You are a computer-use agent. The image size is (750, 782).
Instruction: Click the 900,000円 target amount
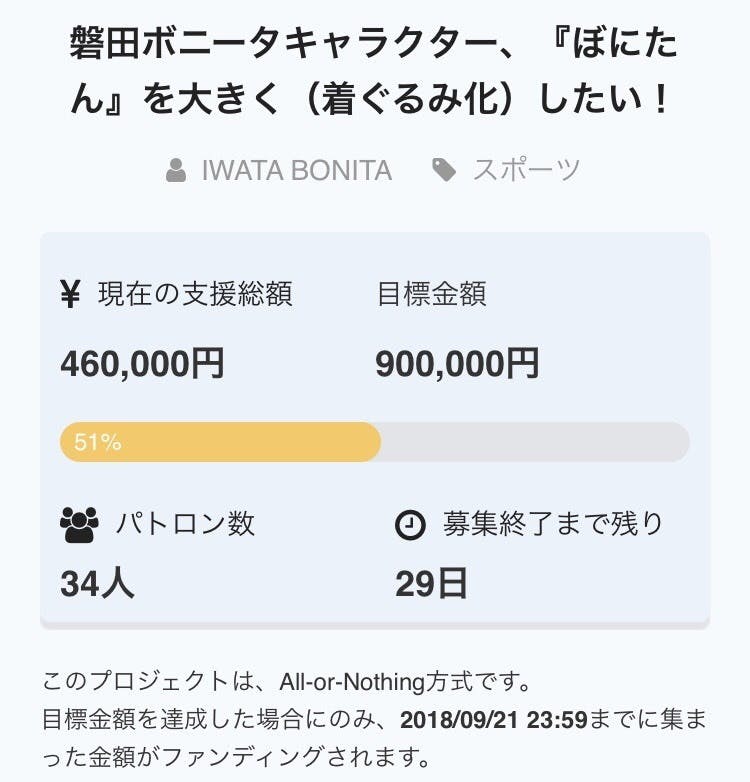pyautogui.click(x=457, y=365)
